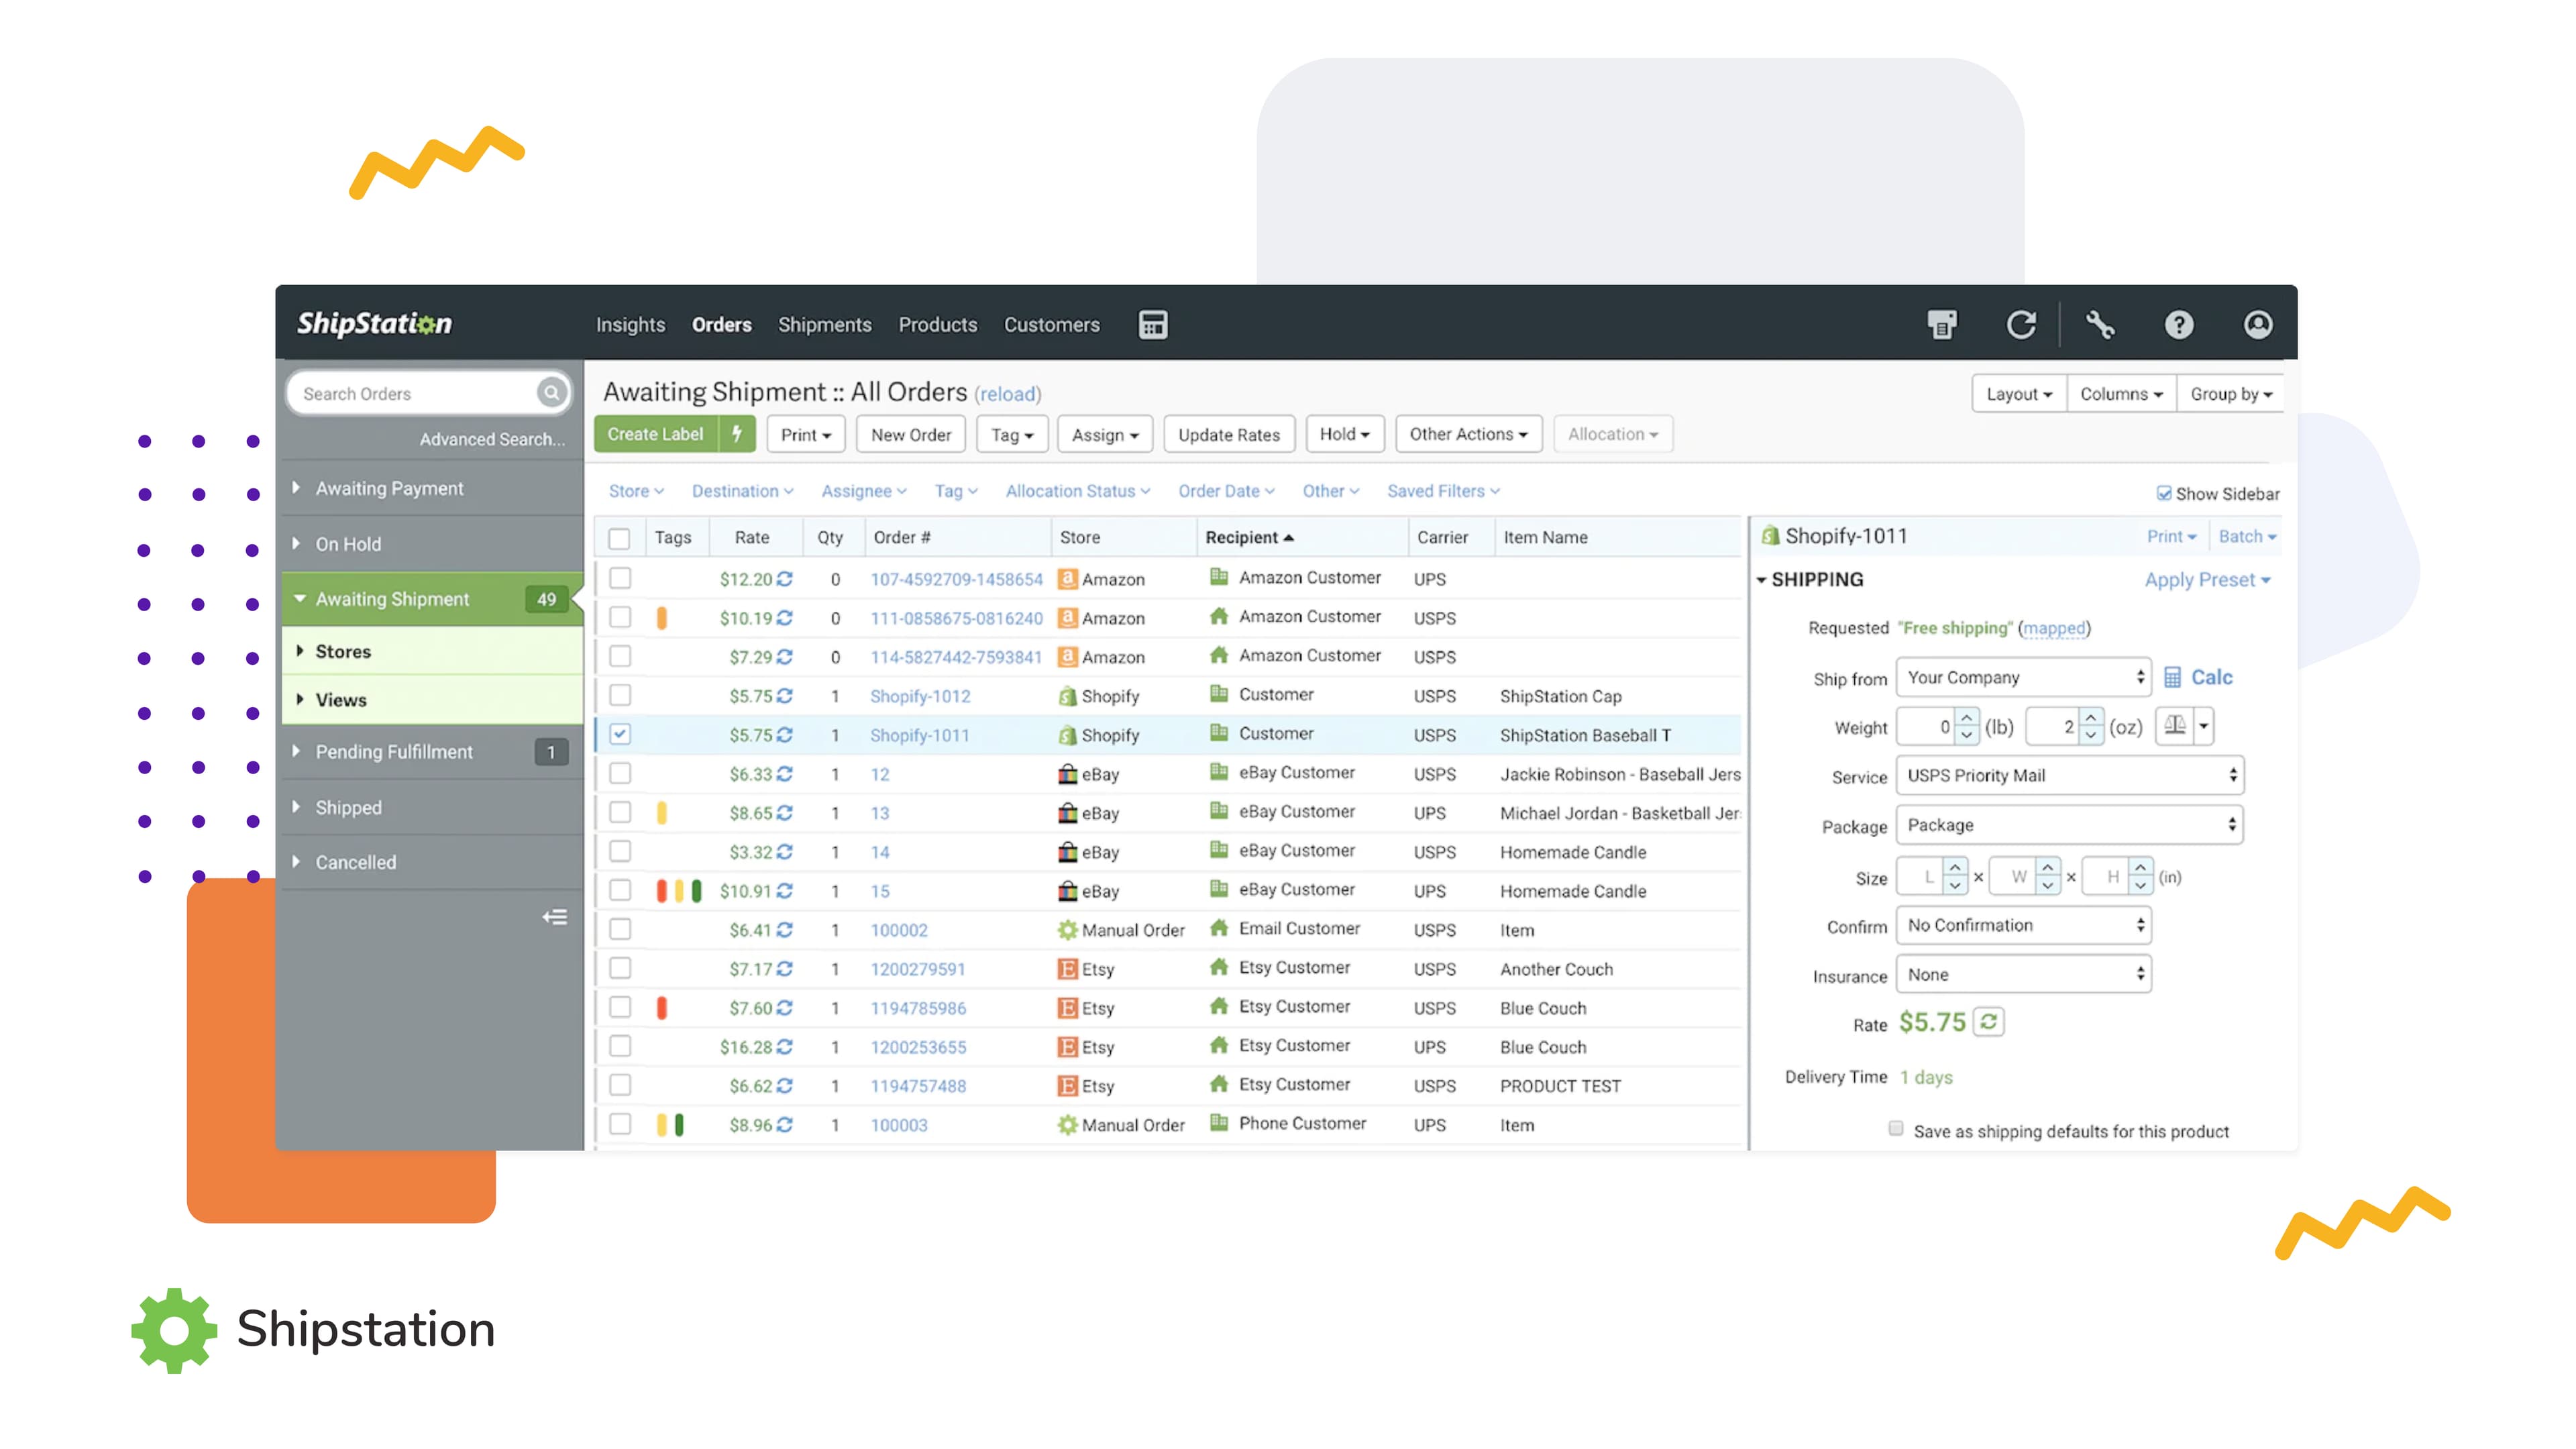The width and height of the screenshot is (2576, 1449).
Task: Open settings wrench icon
Action: coord(2100,324)
